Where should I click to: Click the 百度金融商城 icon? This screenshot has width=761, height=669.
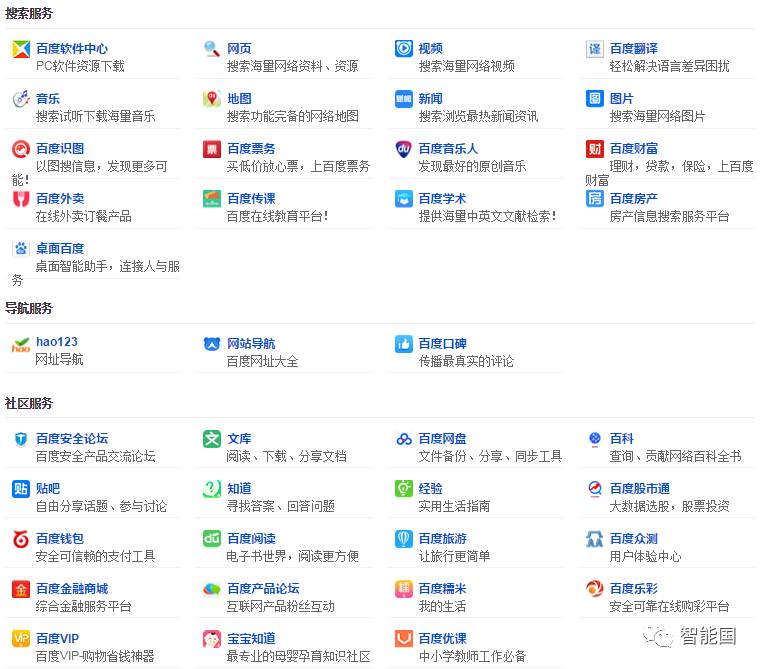pos(21,589)
